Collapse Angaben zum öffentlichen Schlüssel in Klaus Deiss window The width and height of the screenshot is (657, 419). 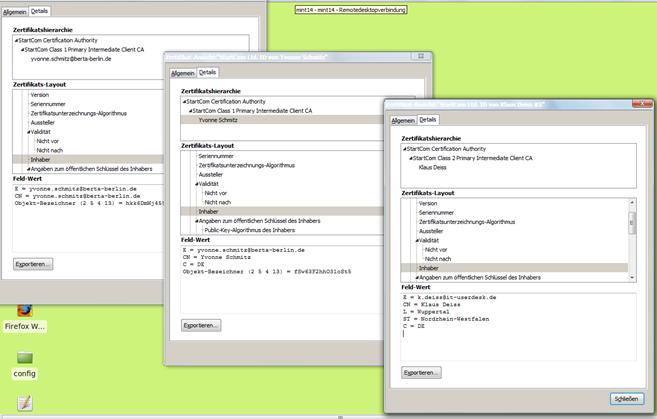pyautogui.click(x=417, y=277)
